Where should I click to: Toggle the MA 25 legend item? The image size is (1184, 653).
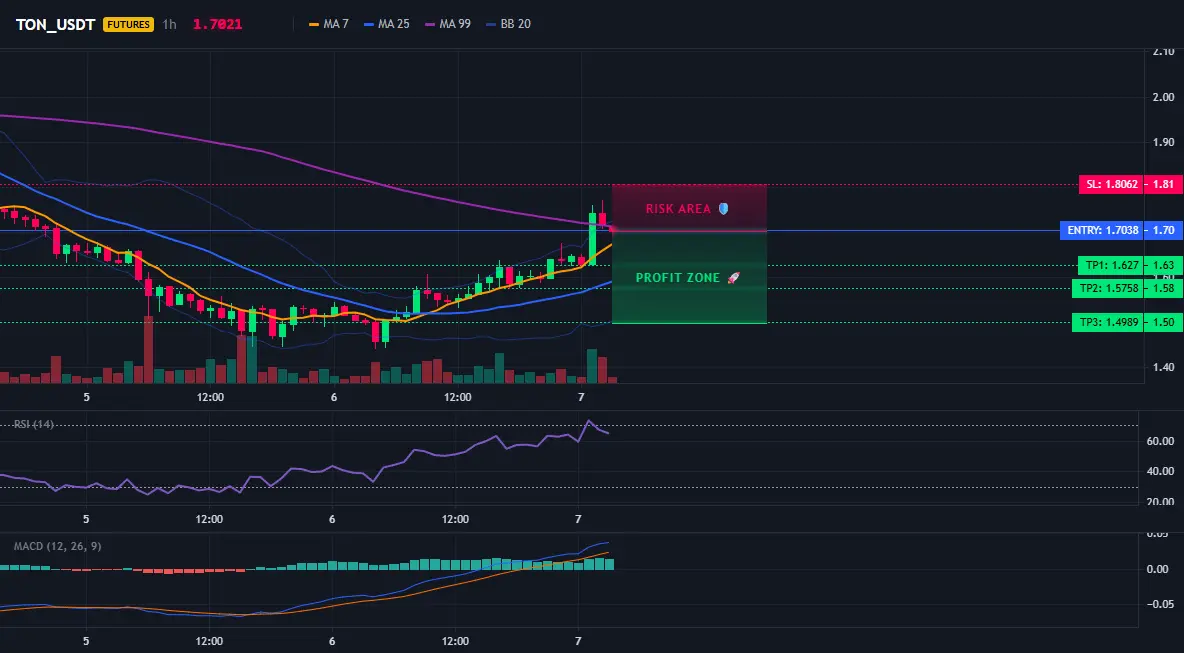coord(387,24)
